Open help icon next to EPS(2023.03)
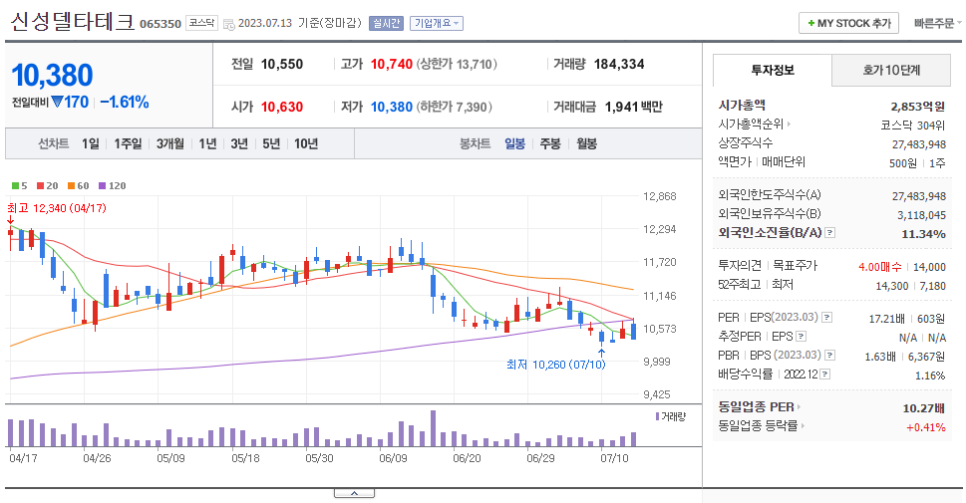The image size is (966, 503). (x=827, y=317)
